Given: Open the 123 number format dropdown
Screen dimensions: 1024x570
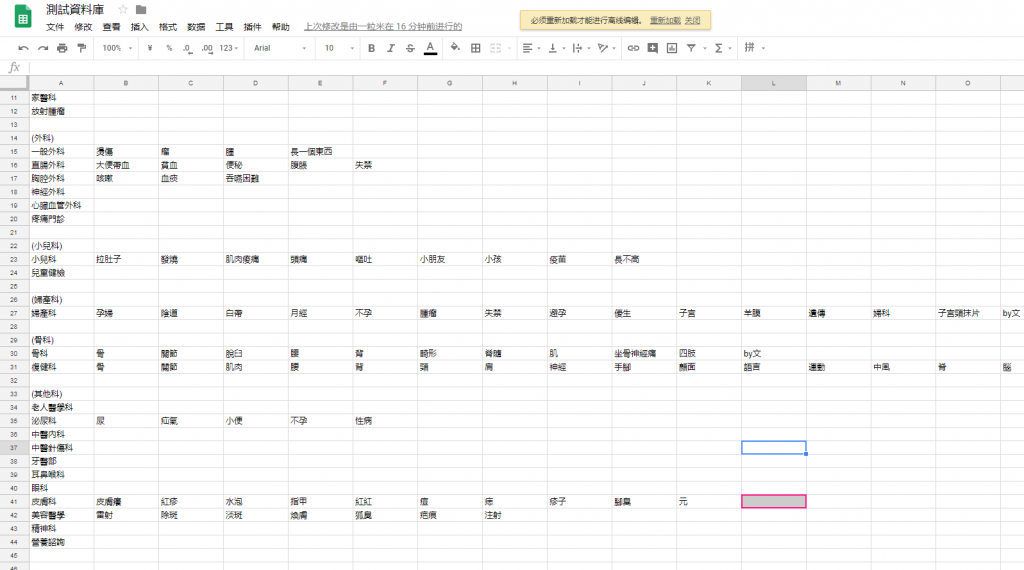Looking at the screenshot, I should [229, 48].
